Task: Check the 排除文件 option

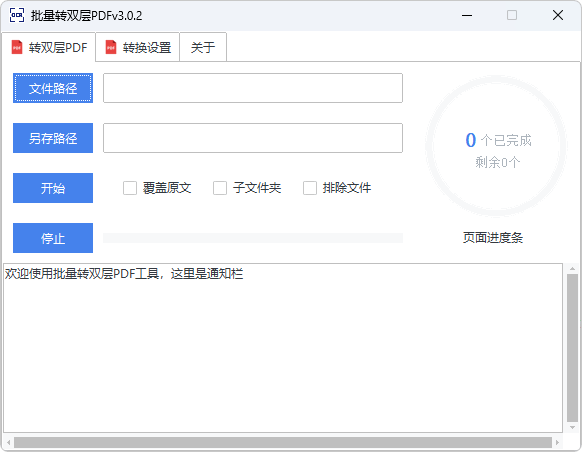Action: [310, 188]
